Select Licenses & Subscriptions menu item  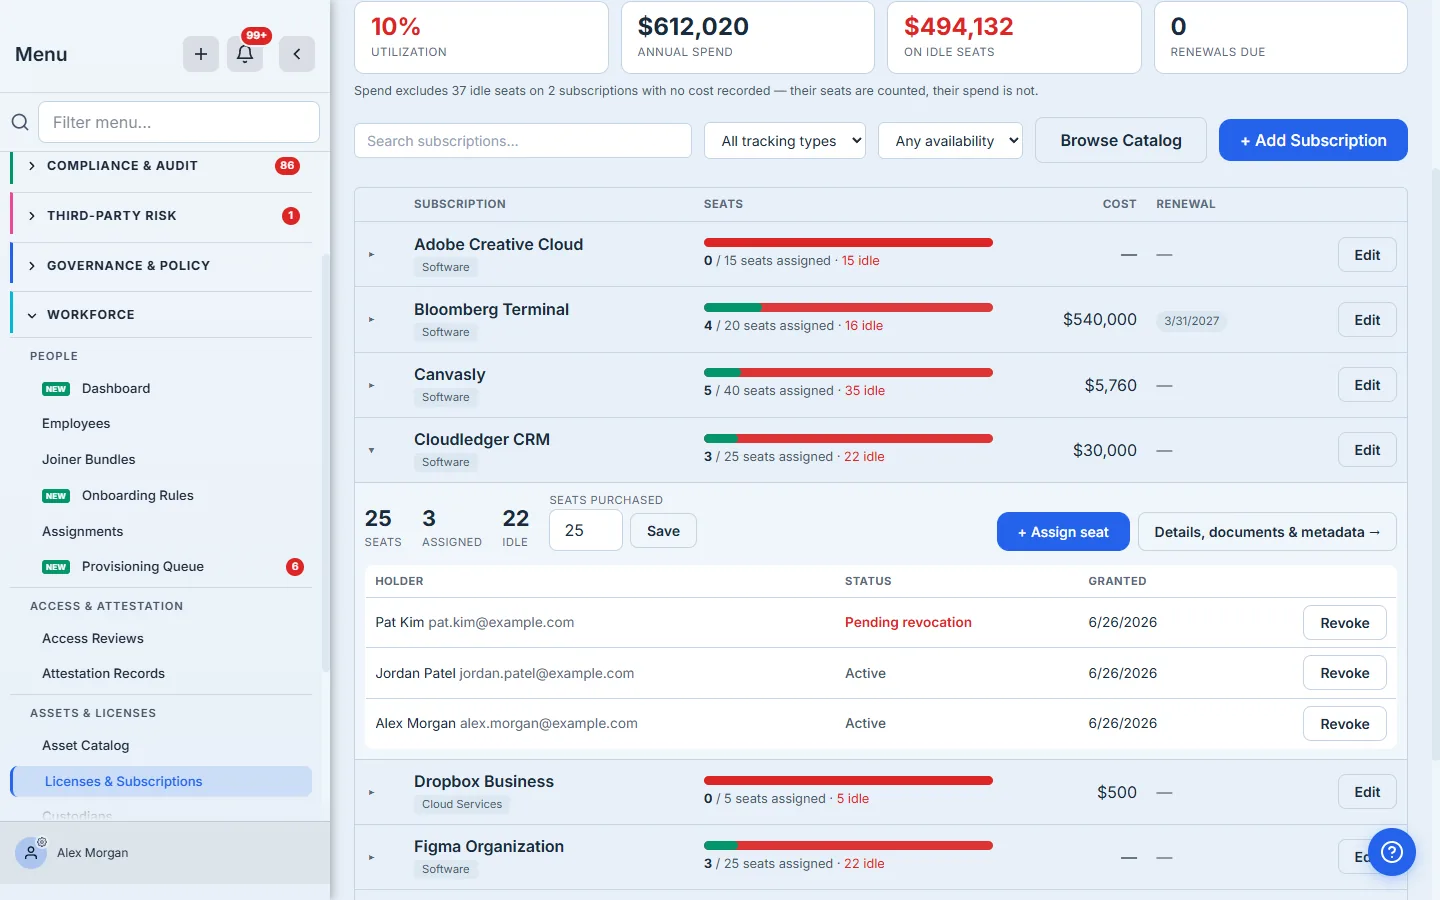(161, 782)
